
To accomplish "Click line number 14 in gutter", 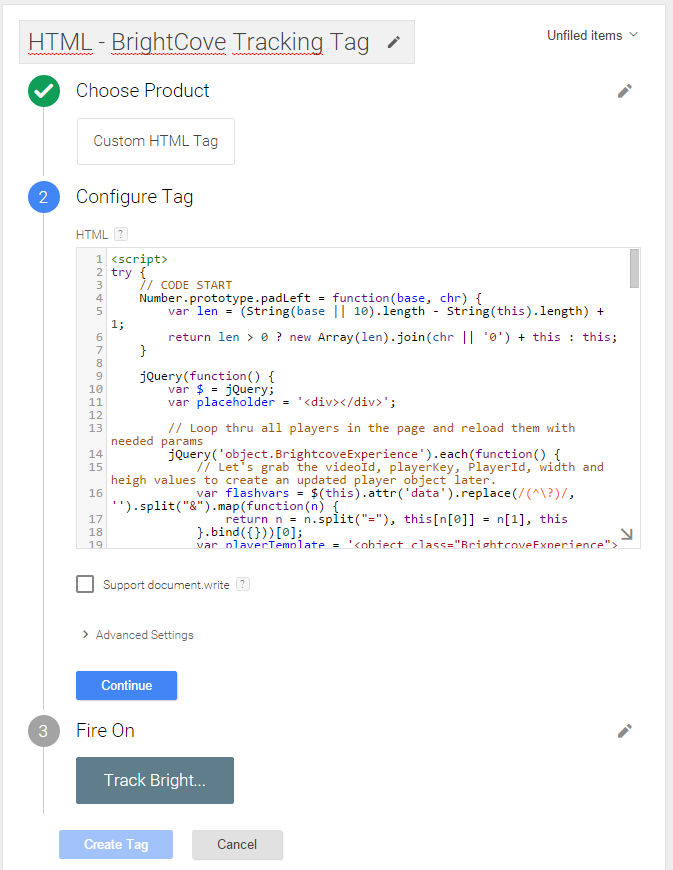I will [x=96, y=454].
